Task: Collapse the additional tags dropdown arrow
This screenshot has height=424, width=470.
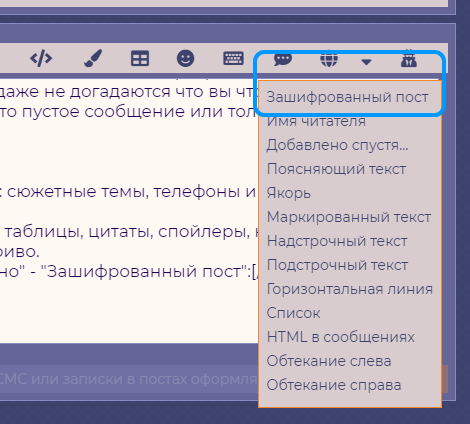Action: [366, 62]
